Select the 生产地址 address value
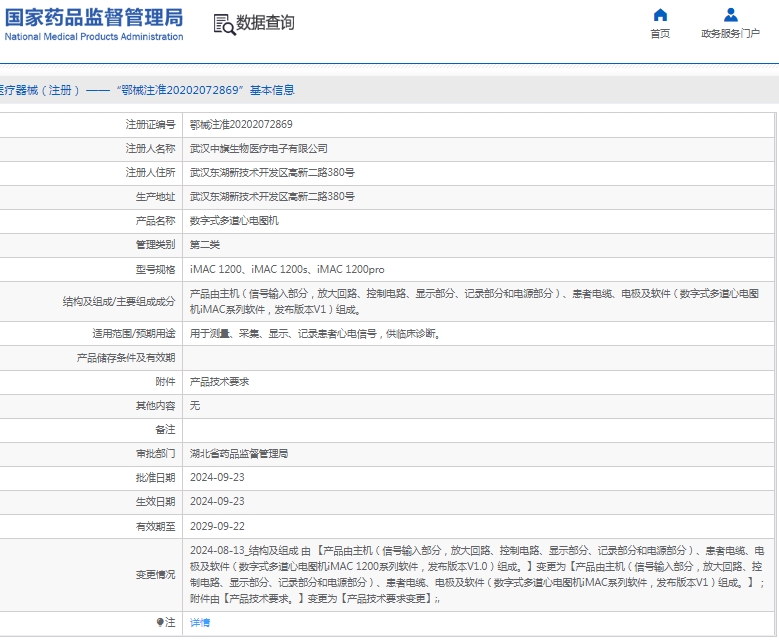This screenshot has width=779, height=641. [272, 196]
